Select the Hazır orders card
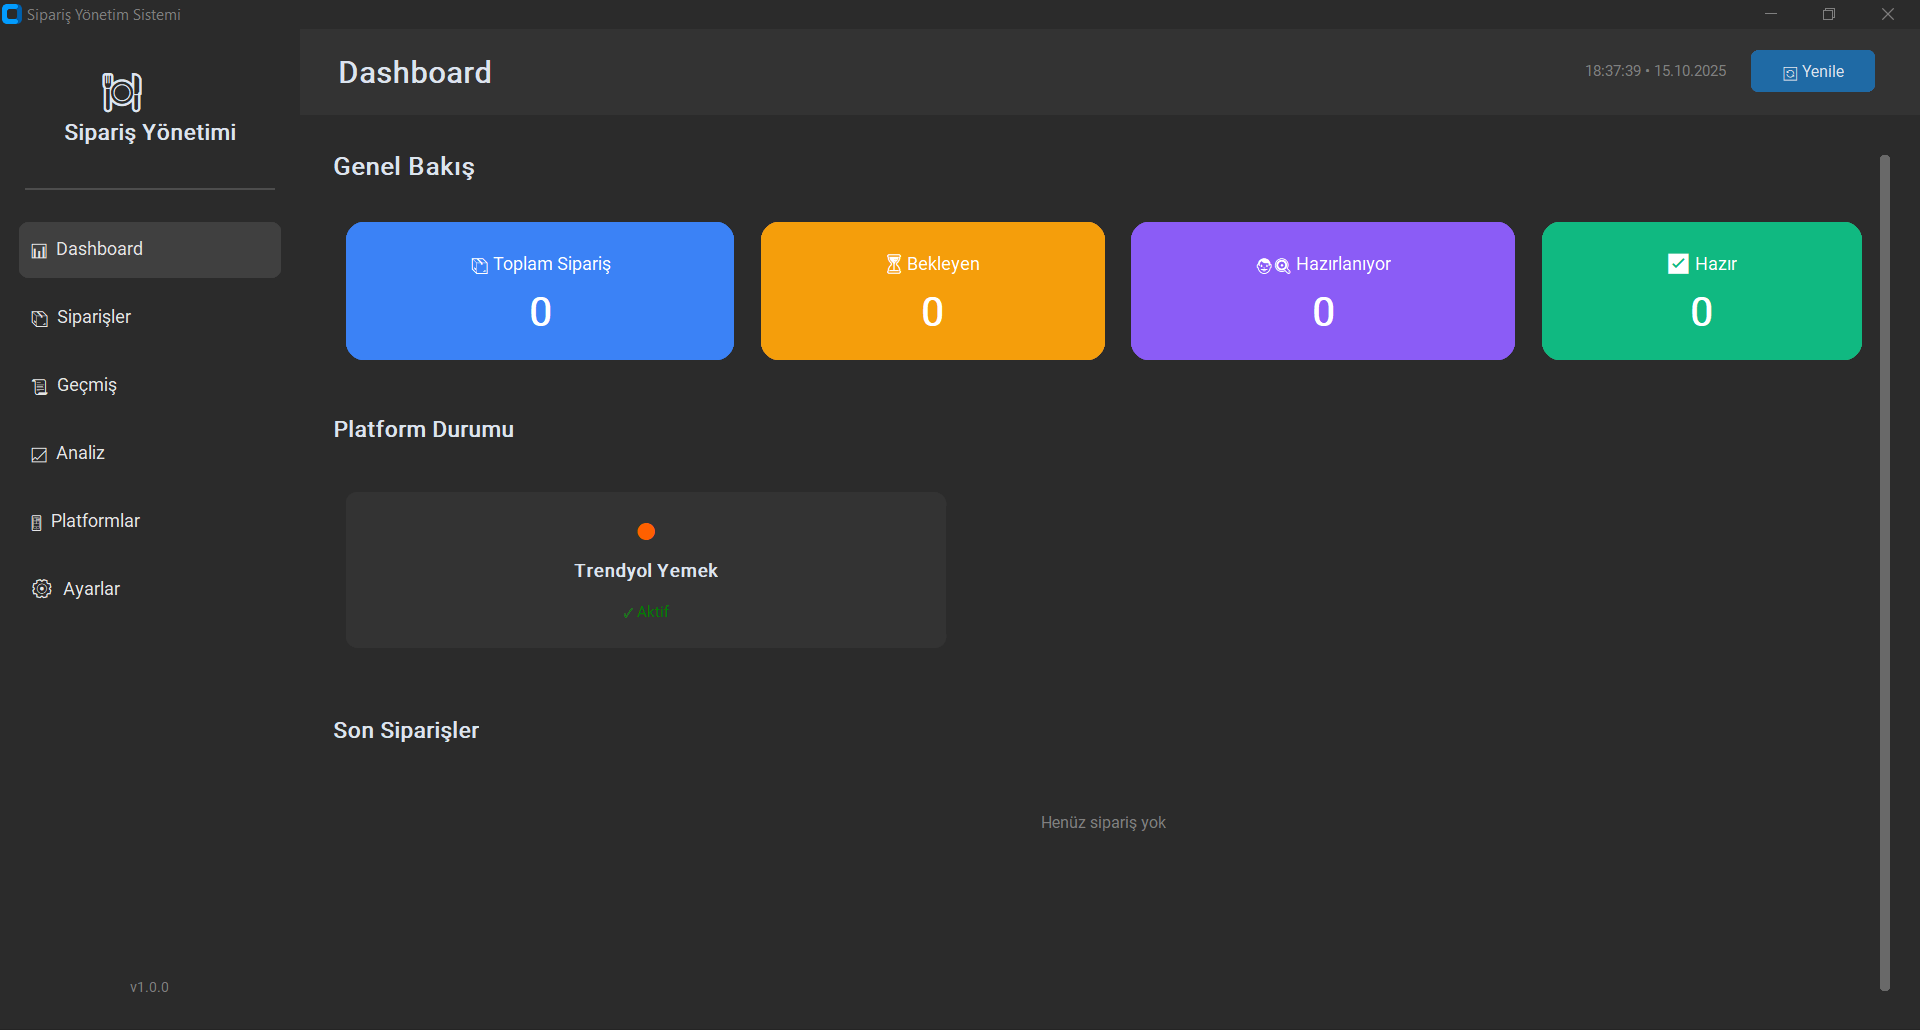1920x1030 pixels. [x=1702, y=291]
